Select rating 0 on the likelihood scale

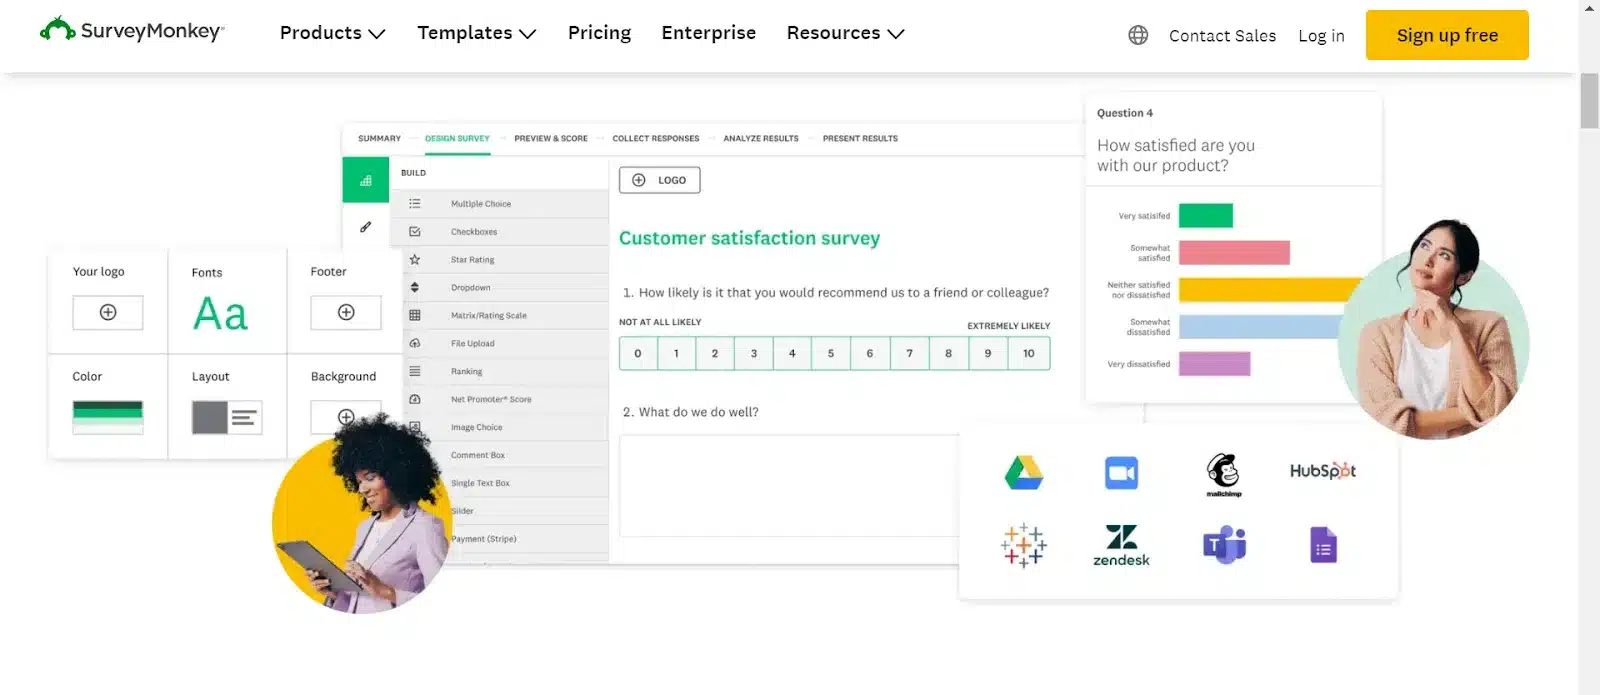pos(638,353)
